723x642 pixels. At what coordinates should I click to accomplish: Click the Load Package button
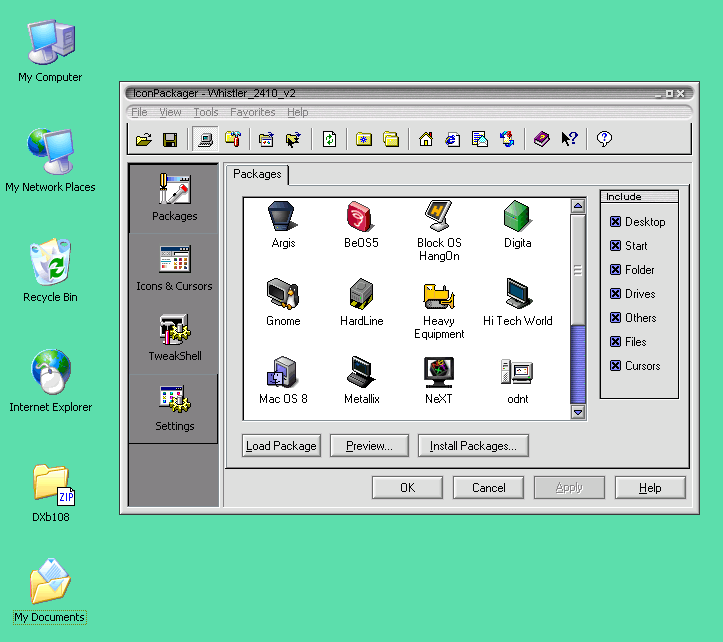[281, 446]
